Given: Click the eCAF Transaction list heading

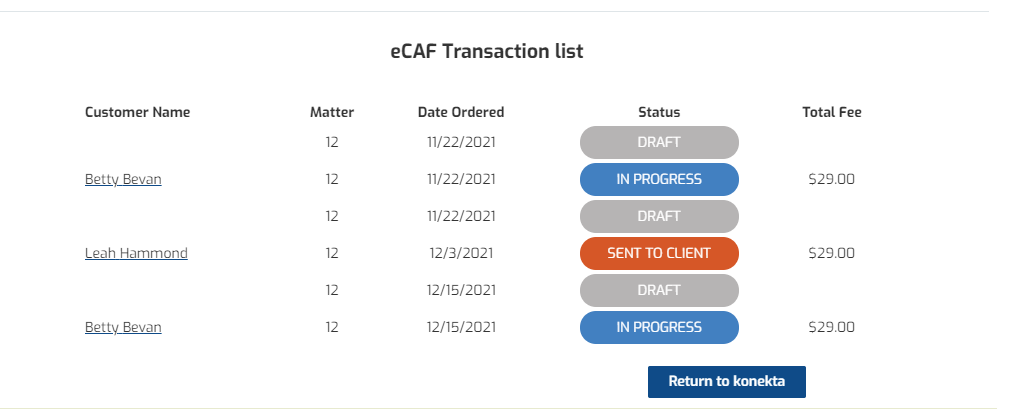Looking at the screenshot, I should click(x=487, y=51).
